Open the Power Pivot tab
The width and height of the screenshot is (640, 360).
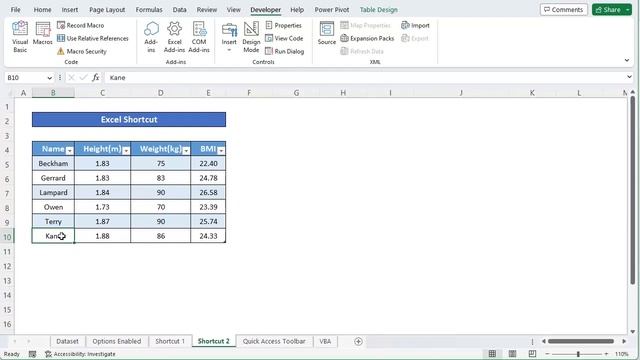(331, 9)
